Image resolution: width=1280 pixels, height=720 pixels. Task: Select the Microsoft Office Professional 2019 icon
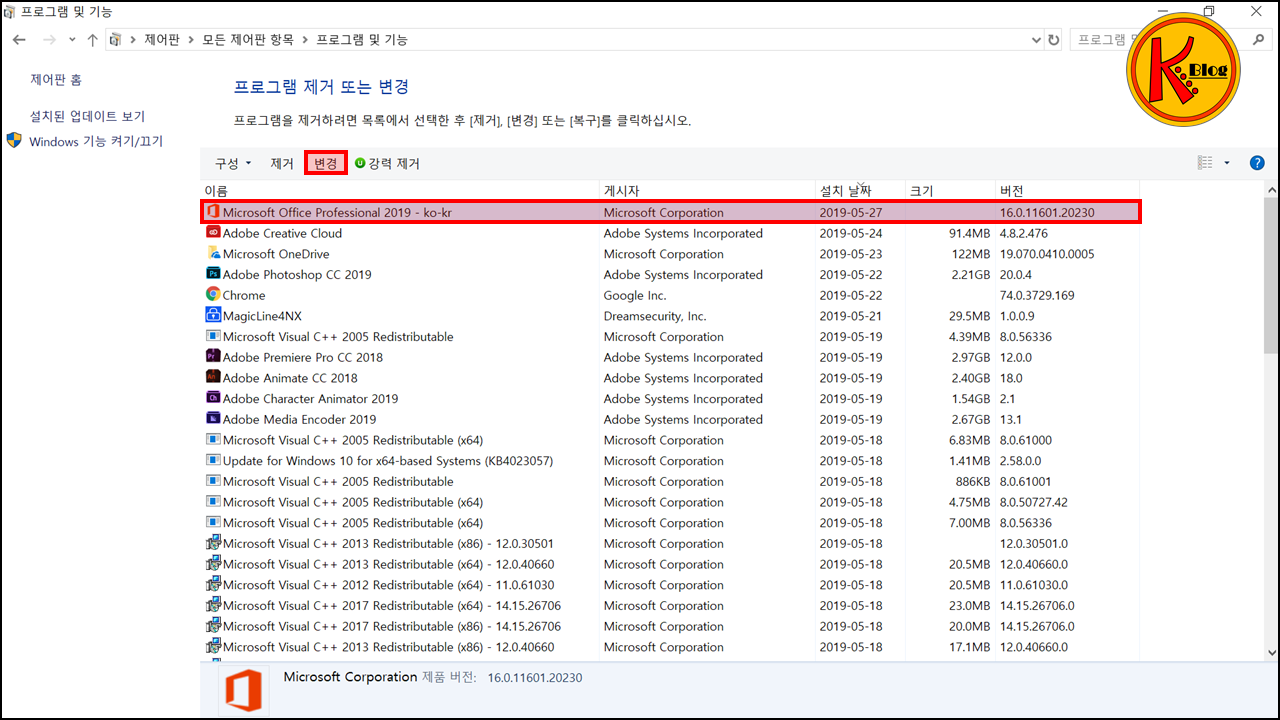pyautogui.click(x=212, y=212)
